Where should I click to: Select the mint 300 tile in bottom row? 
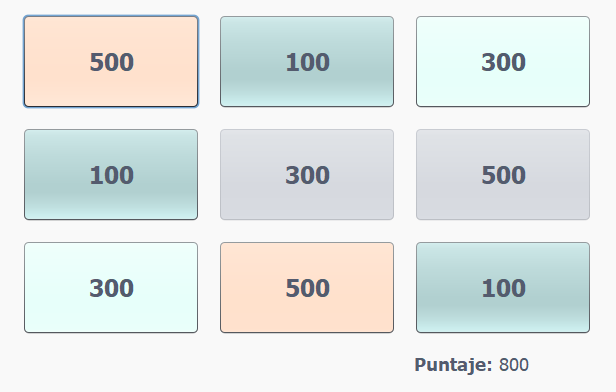pyautogui.click(x=111, y=288)
